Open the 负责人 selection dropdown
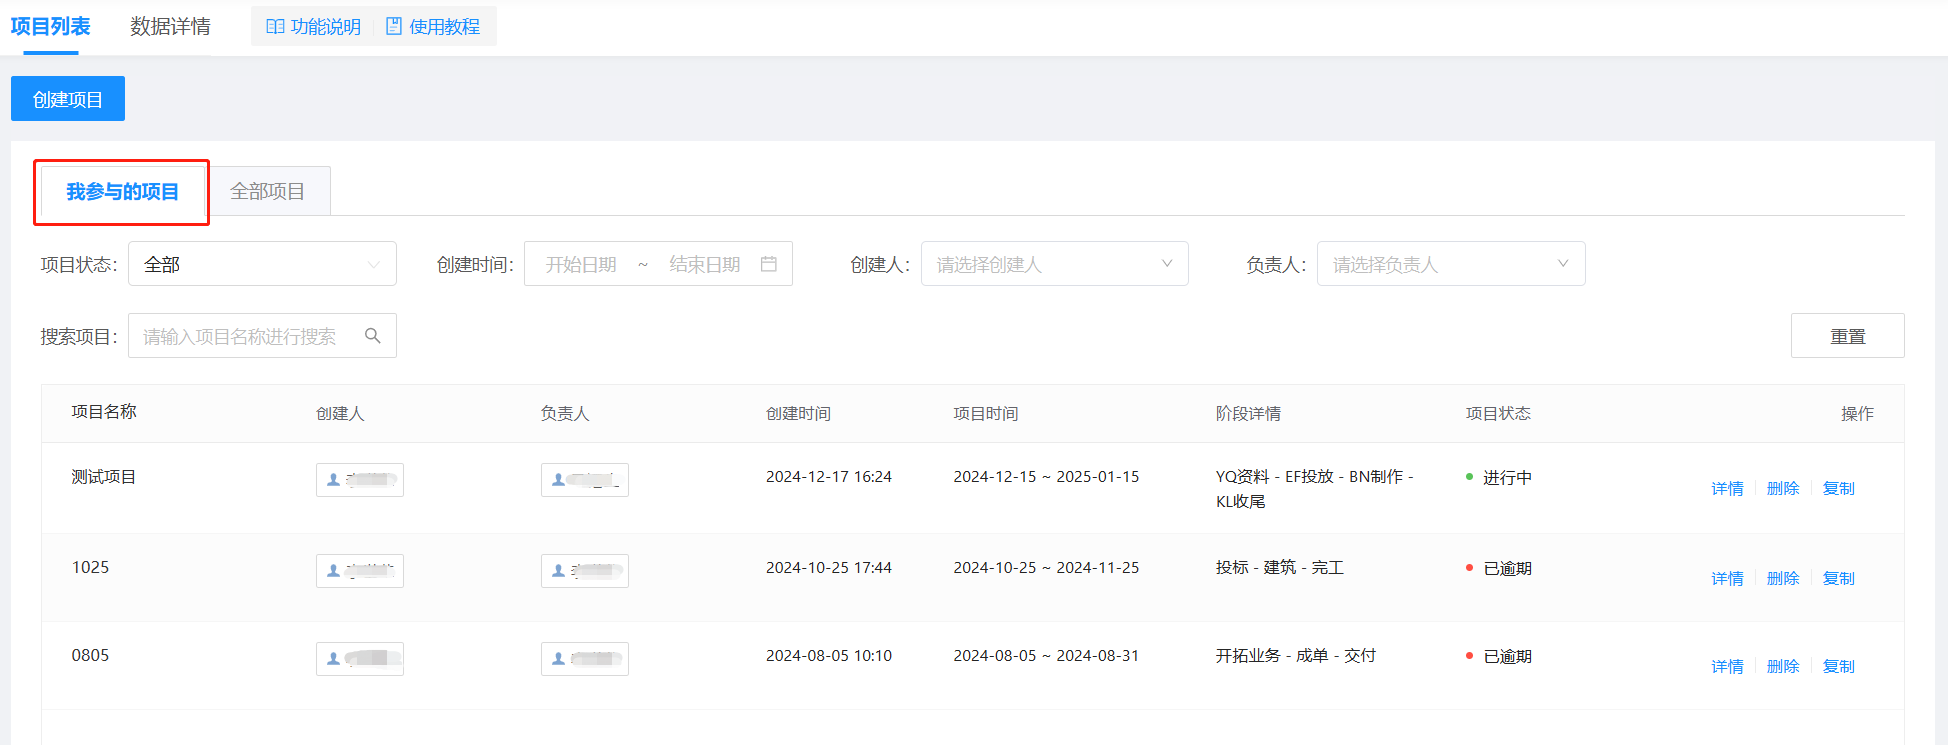The width and height of the screenshot is (1948, 745). click(x=1450, y=264)
